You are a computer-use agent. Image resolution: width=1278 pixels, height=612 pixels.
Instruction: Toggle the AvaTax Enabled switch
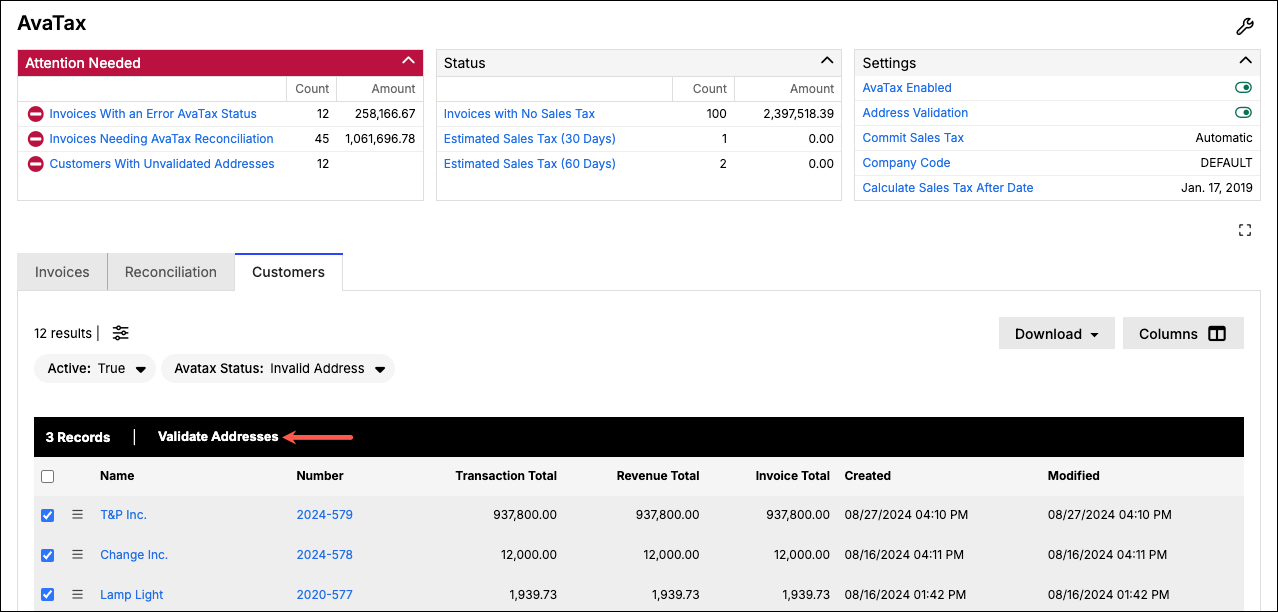click(x=1243, y=88)
